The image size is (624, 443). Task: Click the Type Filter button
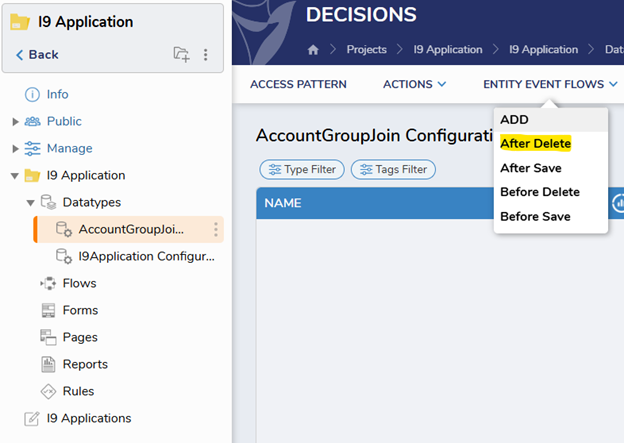click(301, 170)
